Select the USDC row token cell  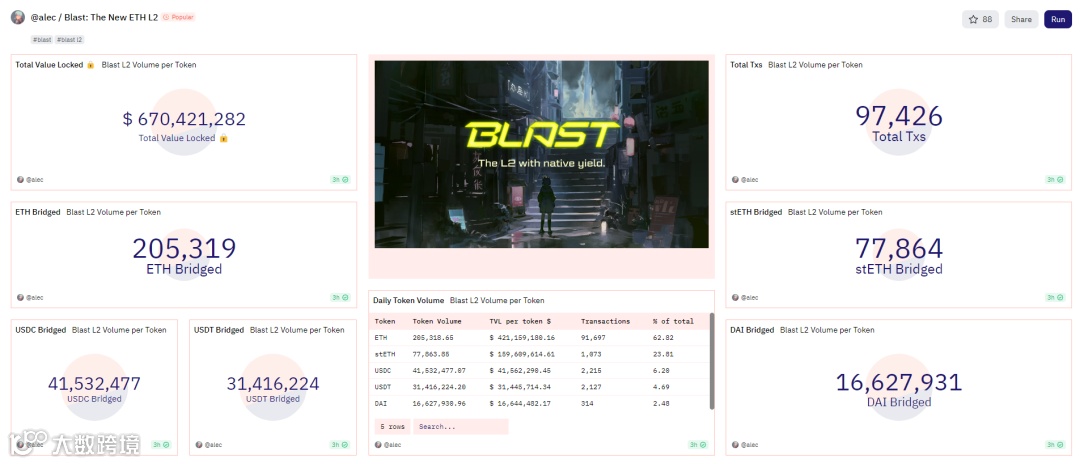point(383,371)
